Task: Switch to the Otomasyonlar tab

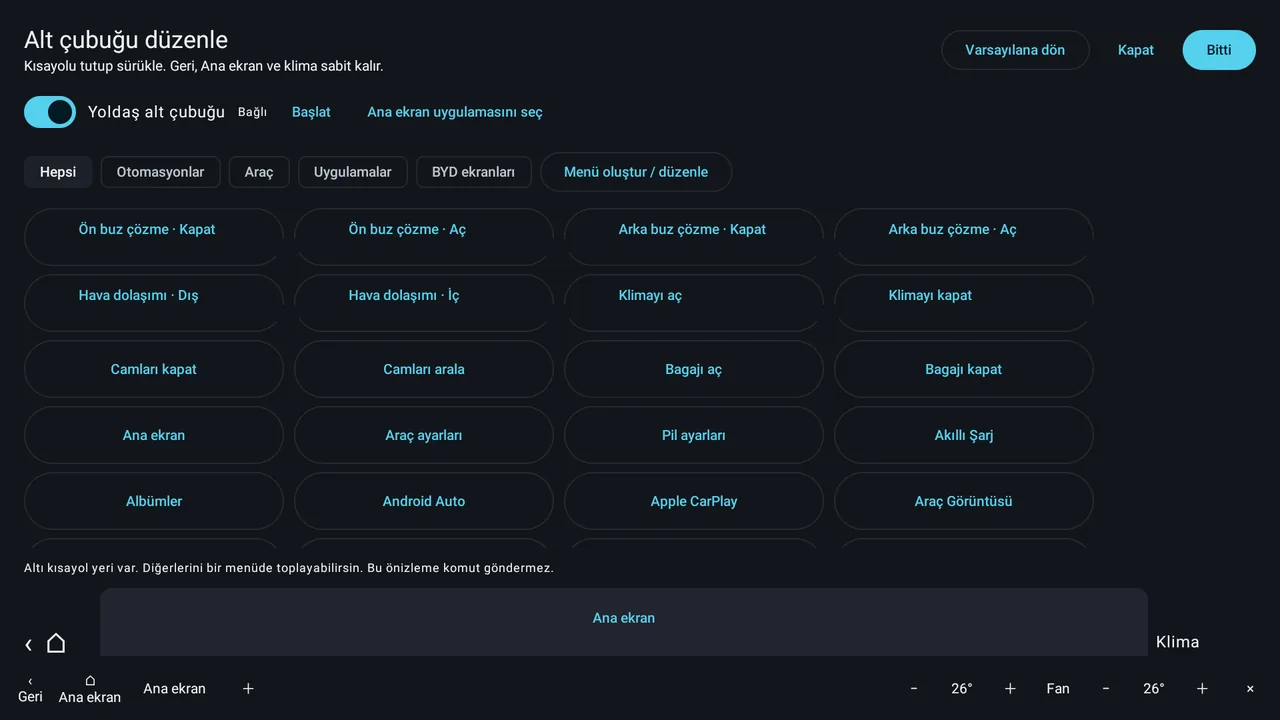Action: pyautogui.click(x=160, y=172)
